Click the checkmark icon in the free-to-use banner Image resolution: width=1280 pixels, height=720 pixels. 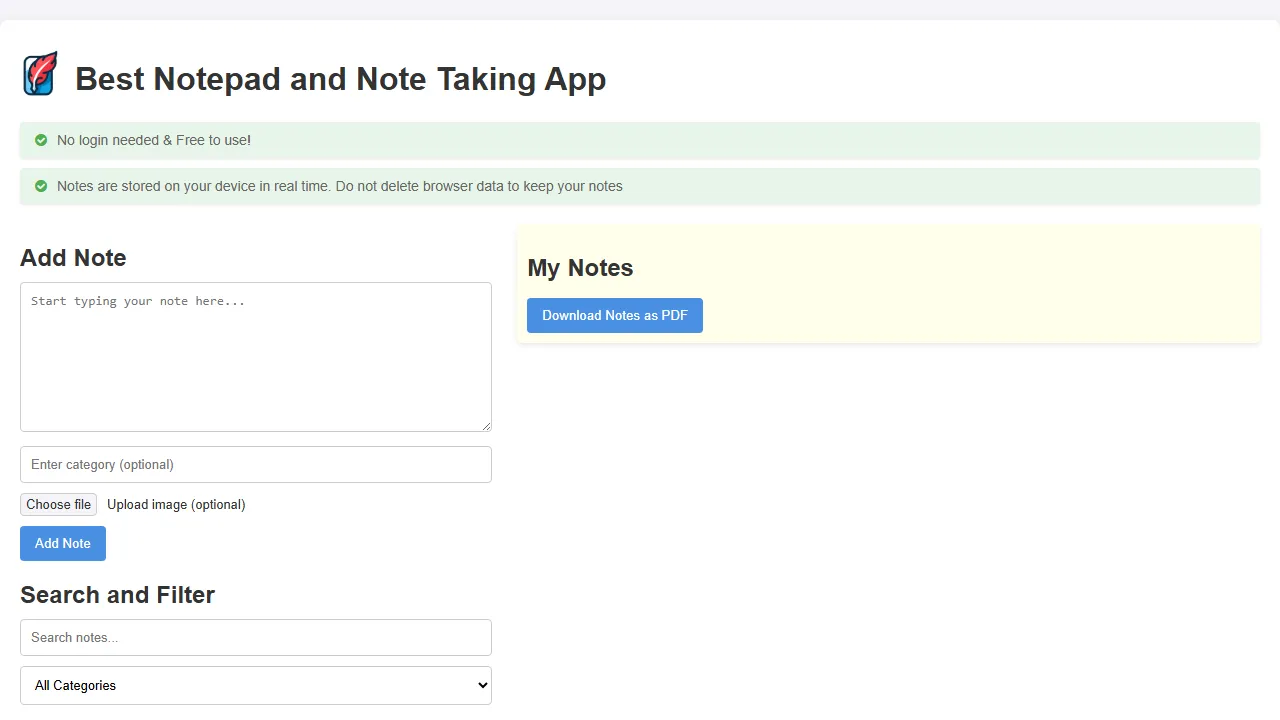(x=41, y=140)
